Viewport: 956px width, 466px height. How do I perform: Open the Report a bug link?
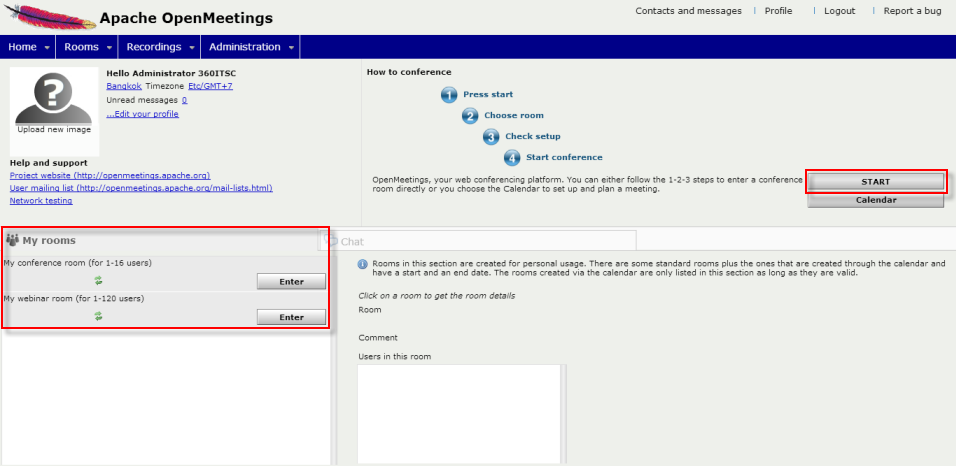912,11
